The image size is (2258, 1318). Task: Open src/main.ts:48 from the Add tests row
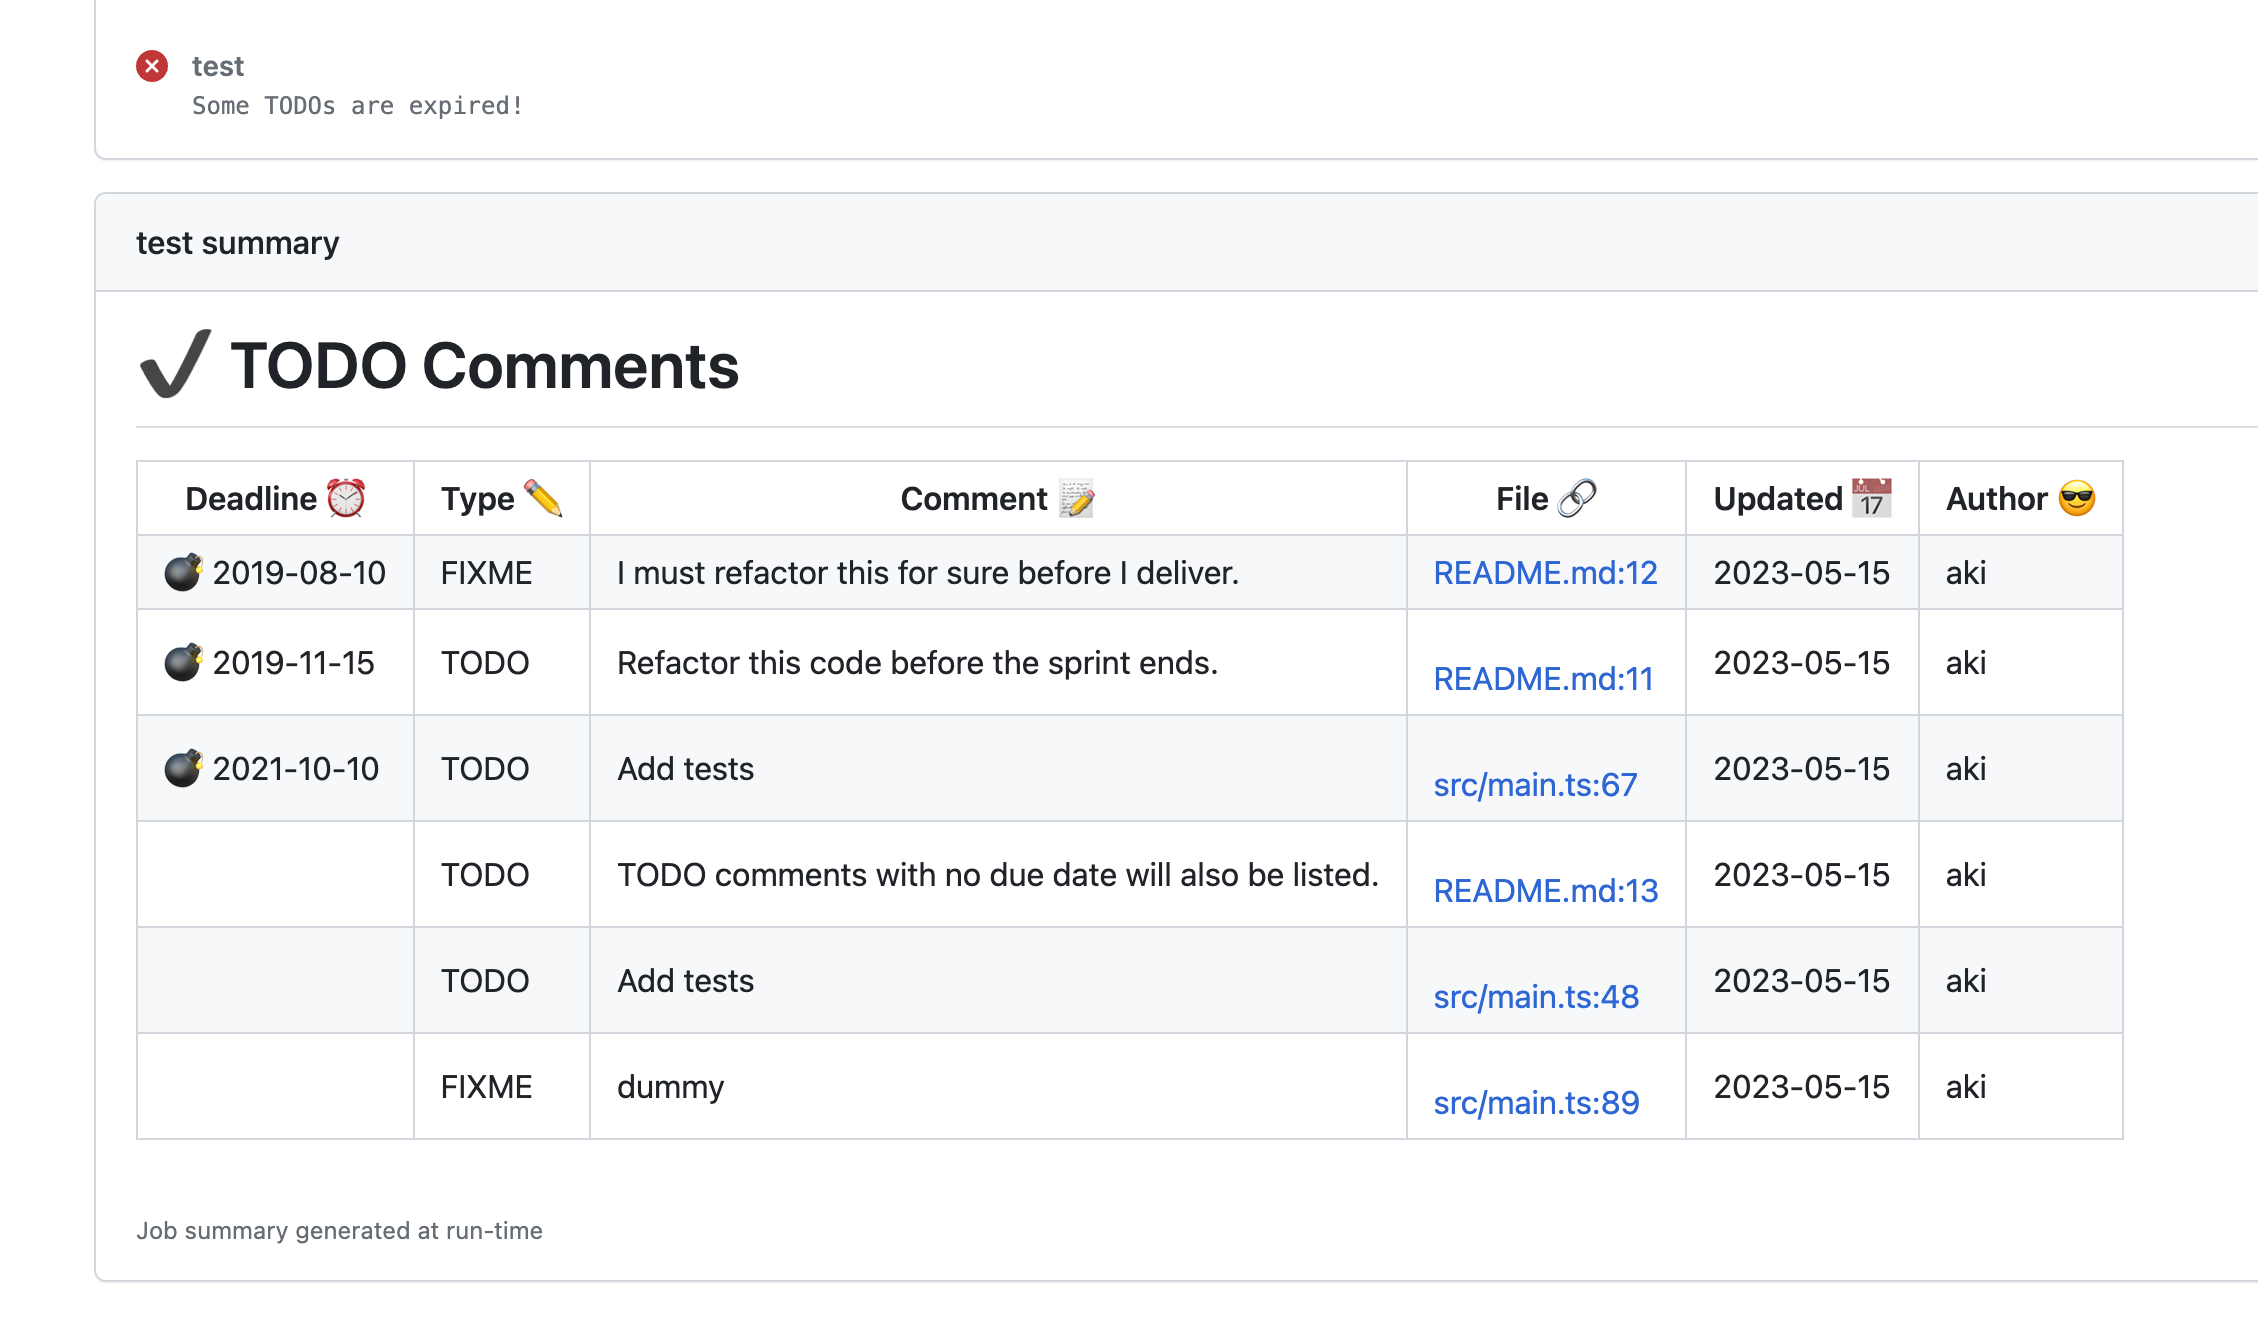[1535, 996]
